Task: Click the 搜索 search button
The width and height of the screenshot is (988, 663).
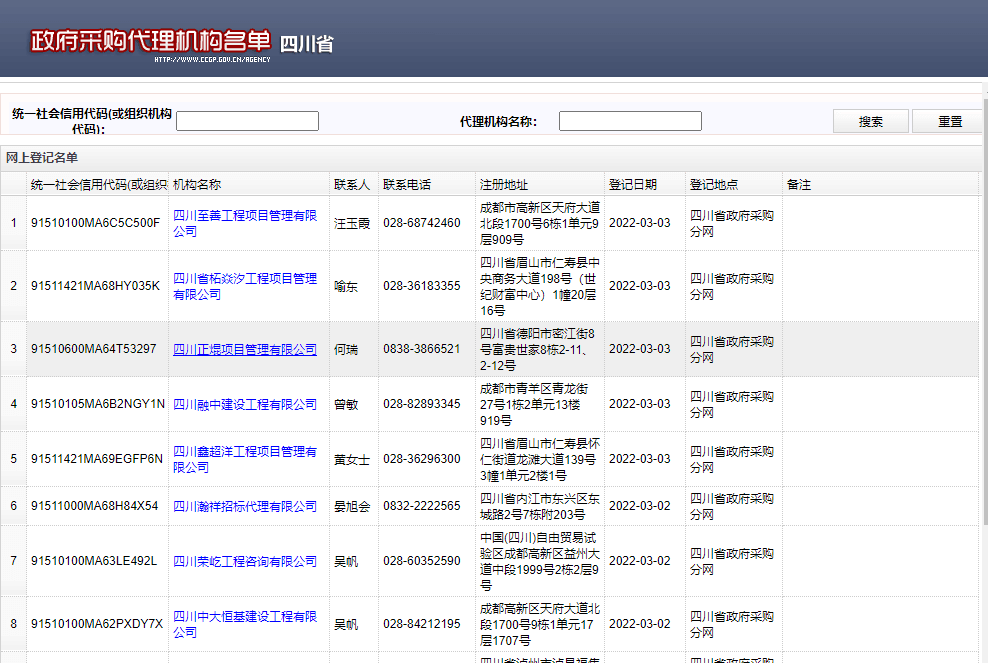Action: [x=870, y=121]
